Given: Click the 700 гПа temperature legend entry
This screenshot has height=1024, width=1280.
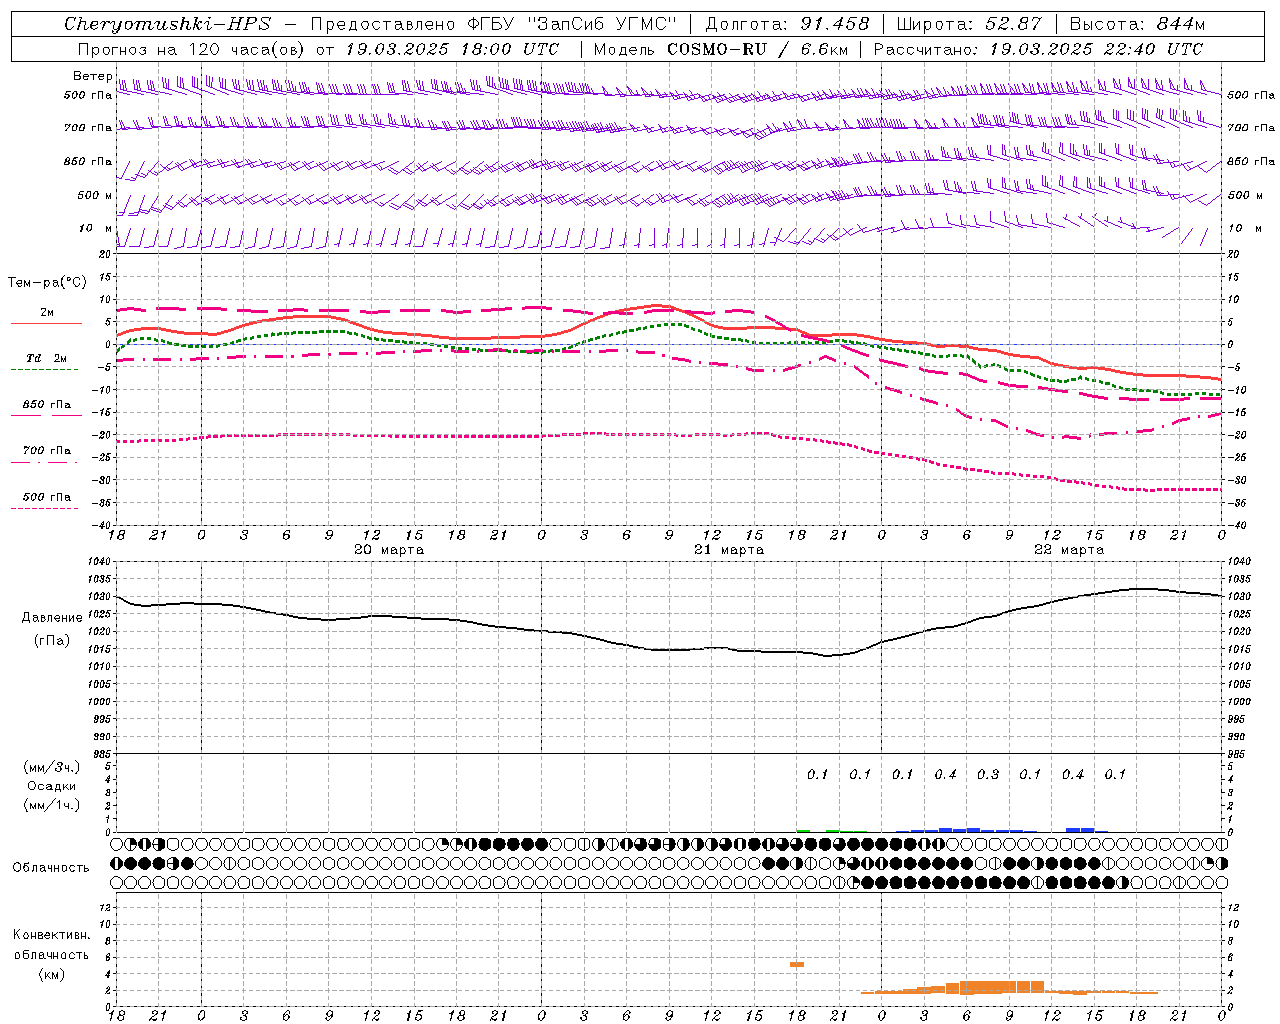Looking at the screenshot, I should pyautogui.click(x=47, y=450).
